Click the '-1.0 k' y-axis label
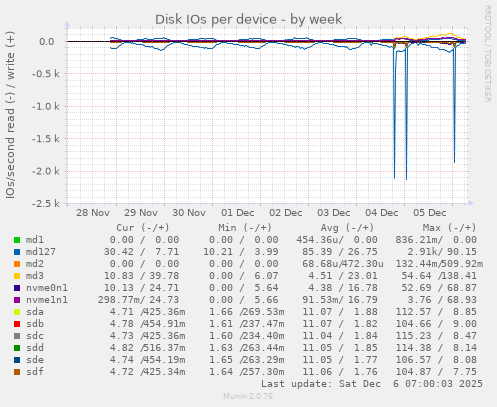 pyautogui.click(x=45, y=107)
